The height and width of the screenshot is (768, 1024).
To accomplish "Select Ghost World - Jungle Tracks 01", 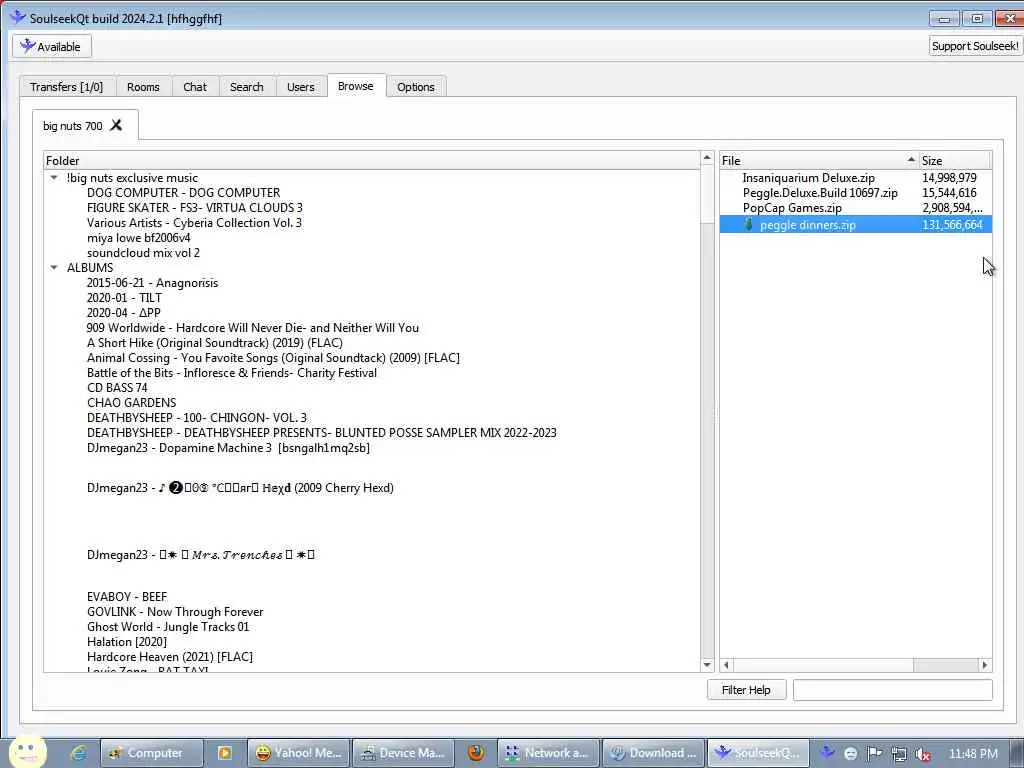I will pyautogui.click(x=168, y=627).
